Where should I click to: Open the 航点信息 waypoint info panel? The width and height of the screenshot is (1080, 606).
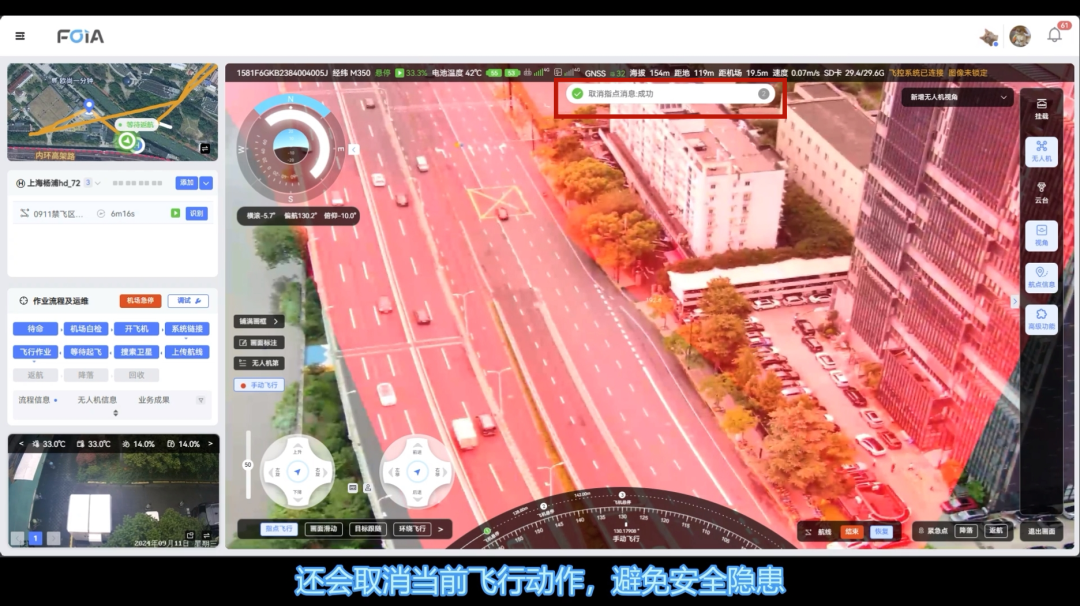point(1041,277)
